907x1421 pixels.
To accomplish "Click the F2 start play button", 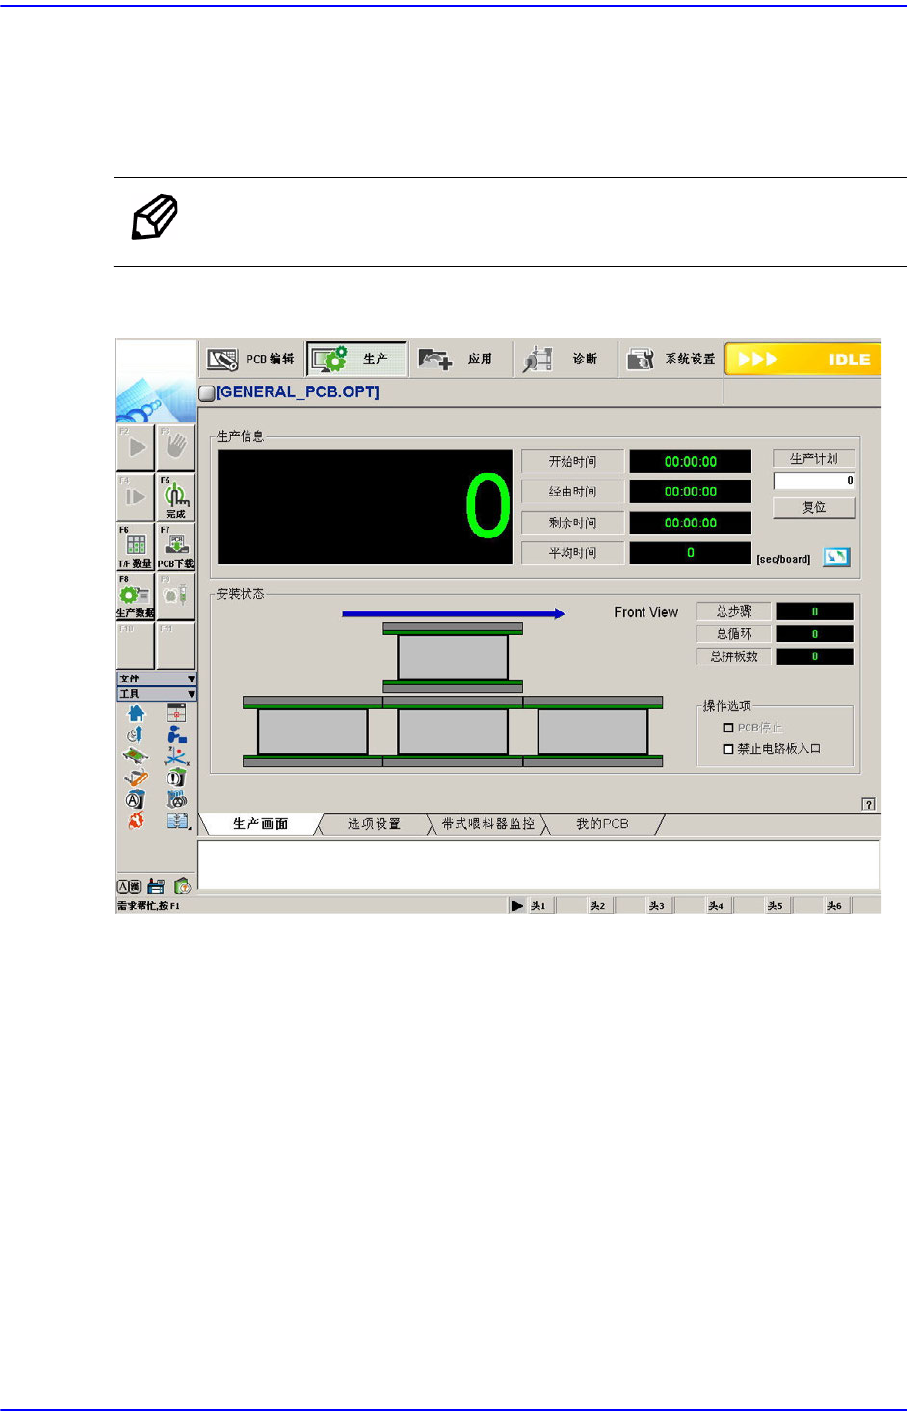I will point(135,448).
